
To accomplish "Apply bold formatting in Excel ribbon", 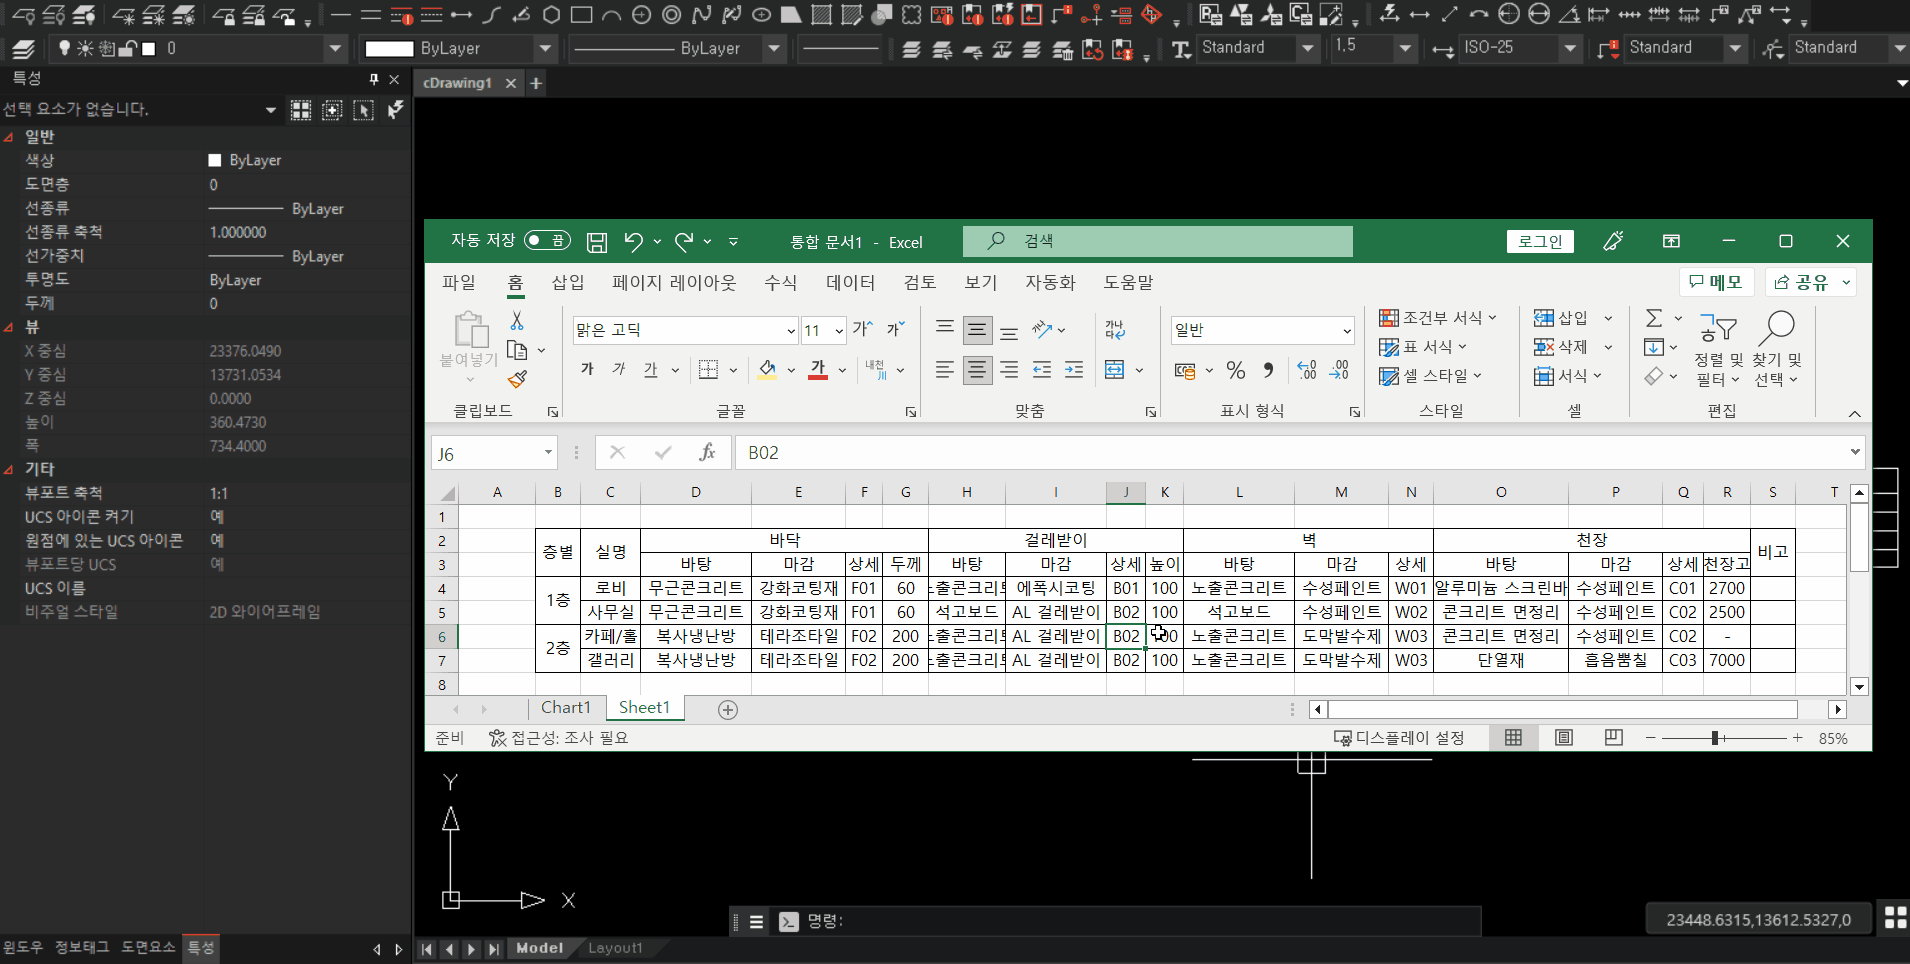I will coord(587,370).
